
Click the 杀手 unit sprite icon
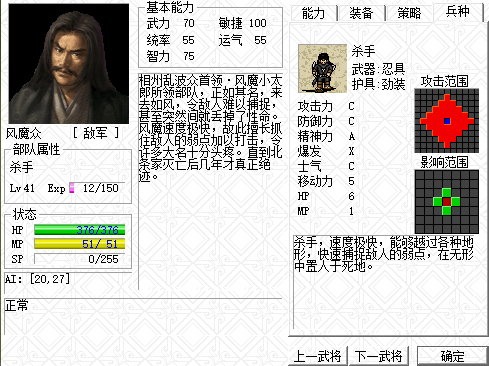point(322,69)
